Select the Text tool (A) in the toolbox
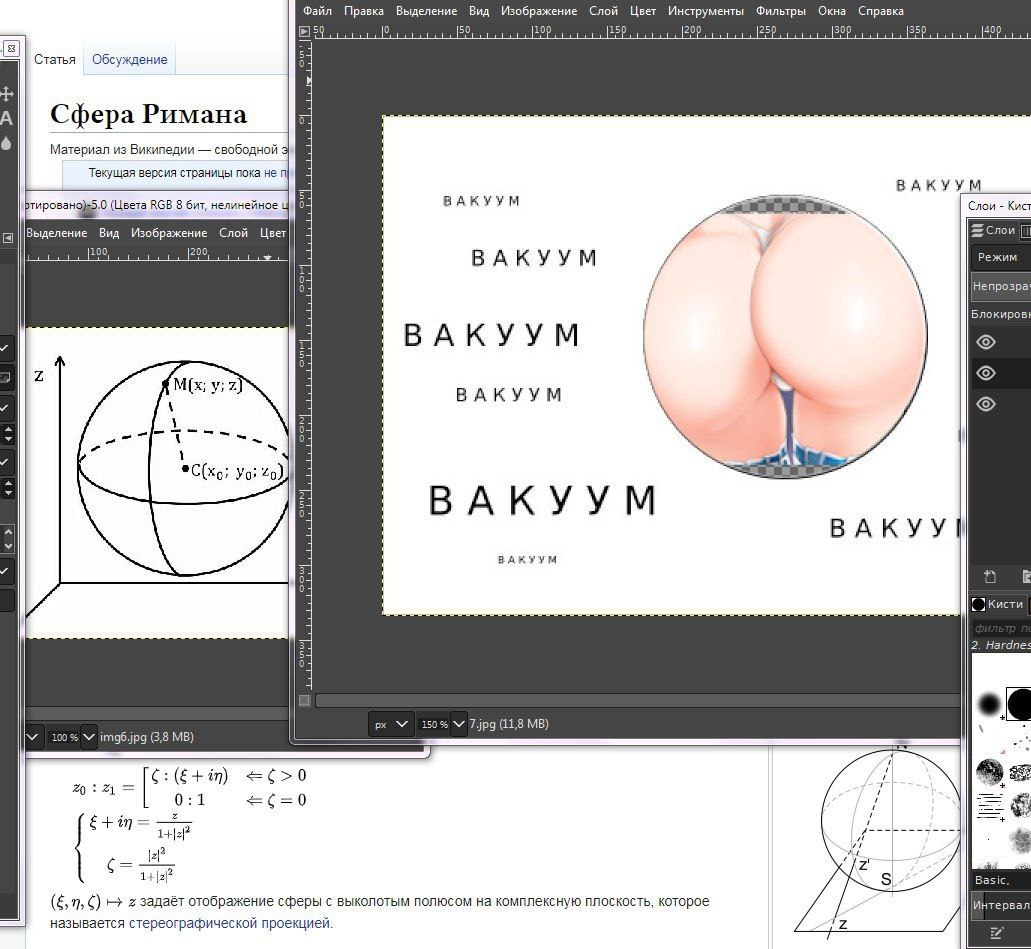 coord(6,118)
